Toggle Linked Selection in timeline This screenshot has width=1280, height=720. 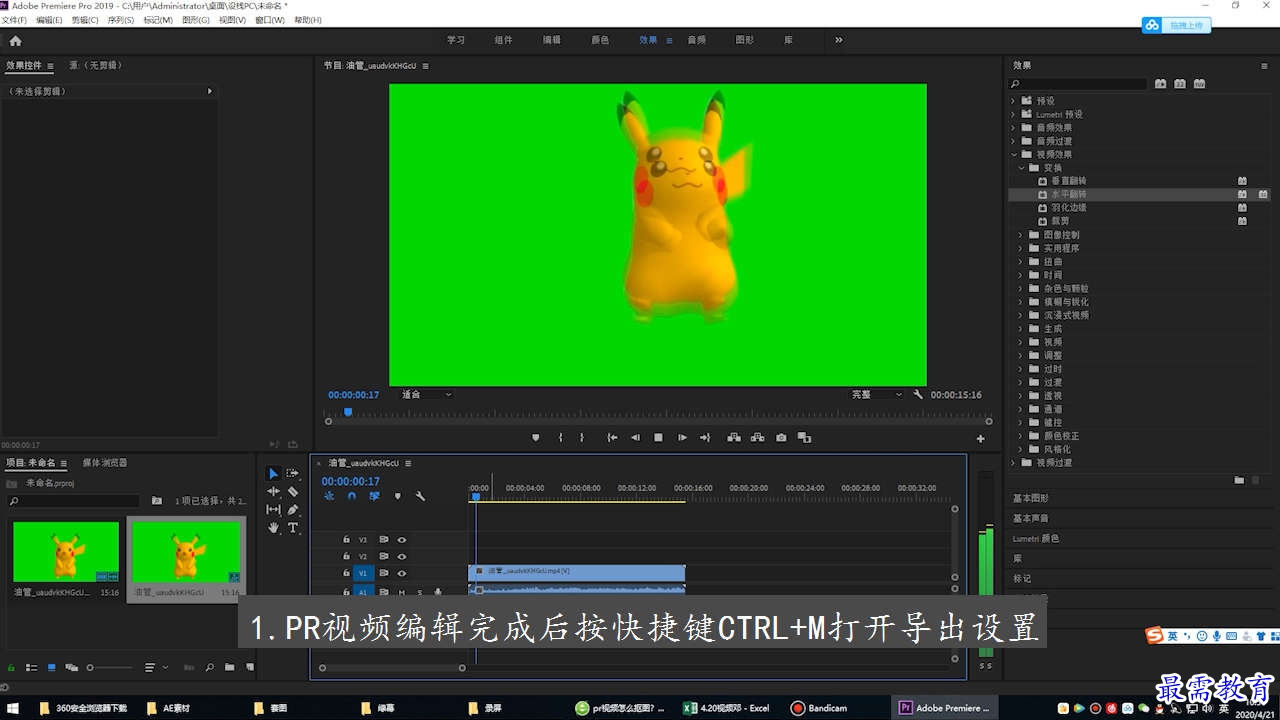click(374, 496)
